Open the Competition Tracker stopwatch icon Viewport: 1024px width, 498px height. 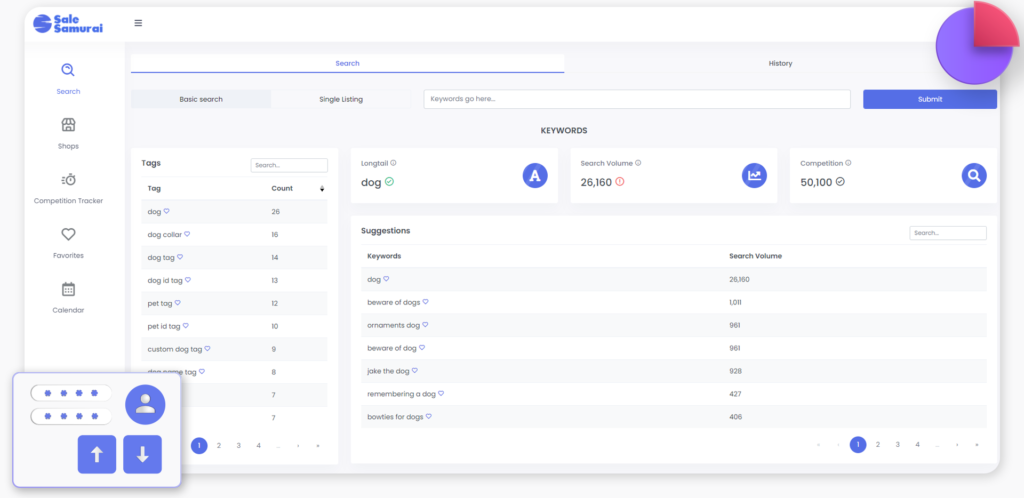click(x=68, y=180)
